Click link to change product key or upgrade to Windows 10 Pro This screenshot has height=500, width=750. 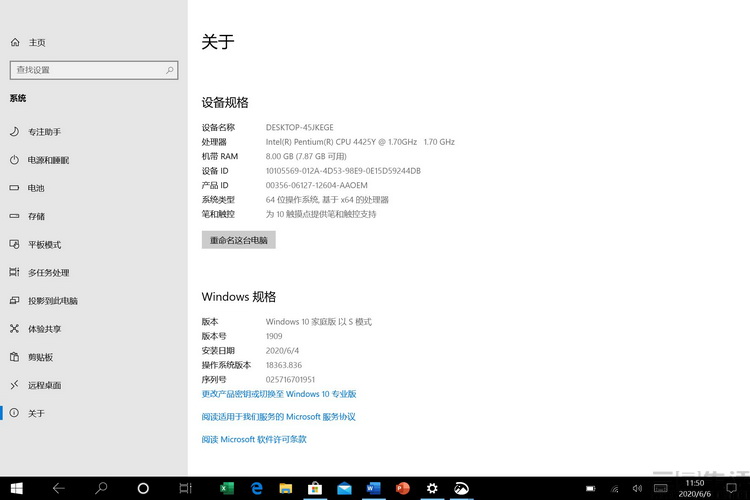pyautogui.click(x=279, y=394)
